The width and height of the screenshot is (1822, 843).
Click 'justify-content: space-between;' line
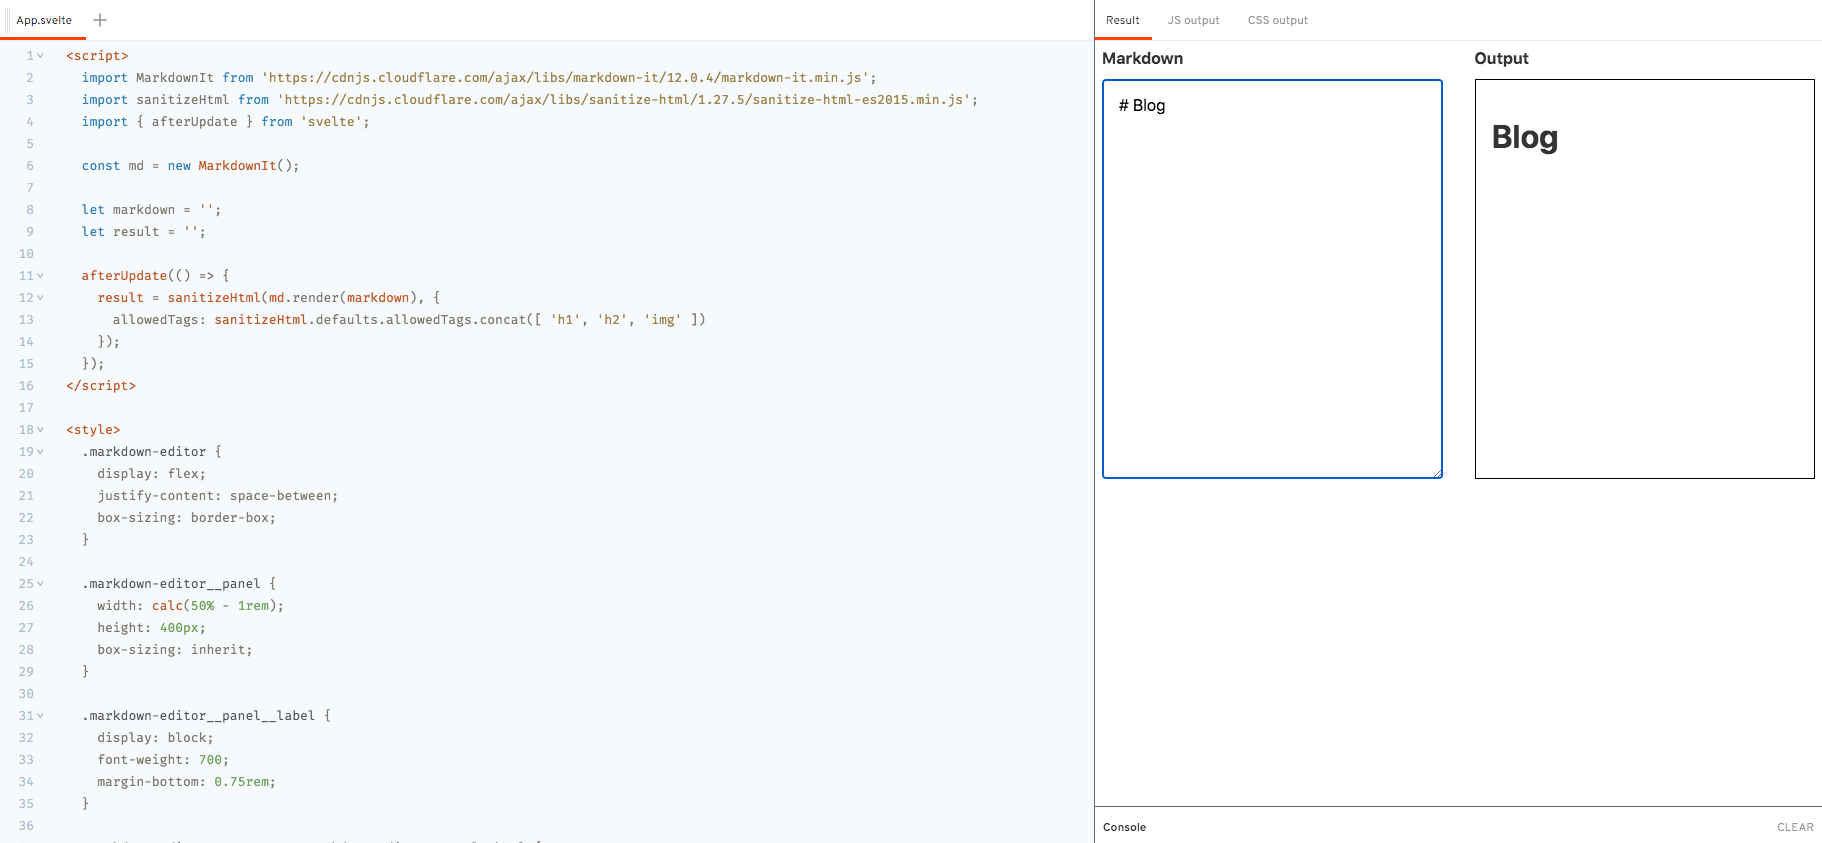point(217,496)
